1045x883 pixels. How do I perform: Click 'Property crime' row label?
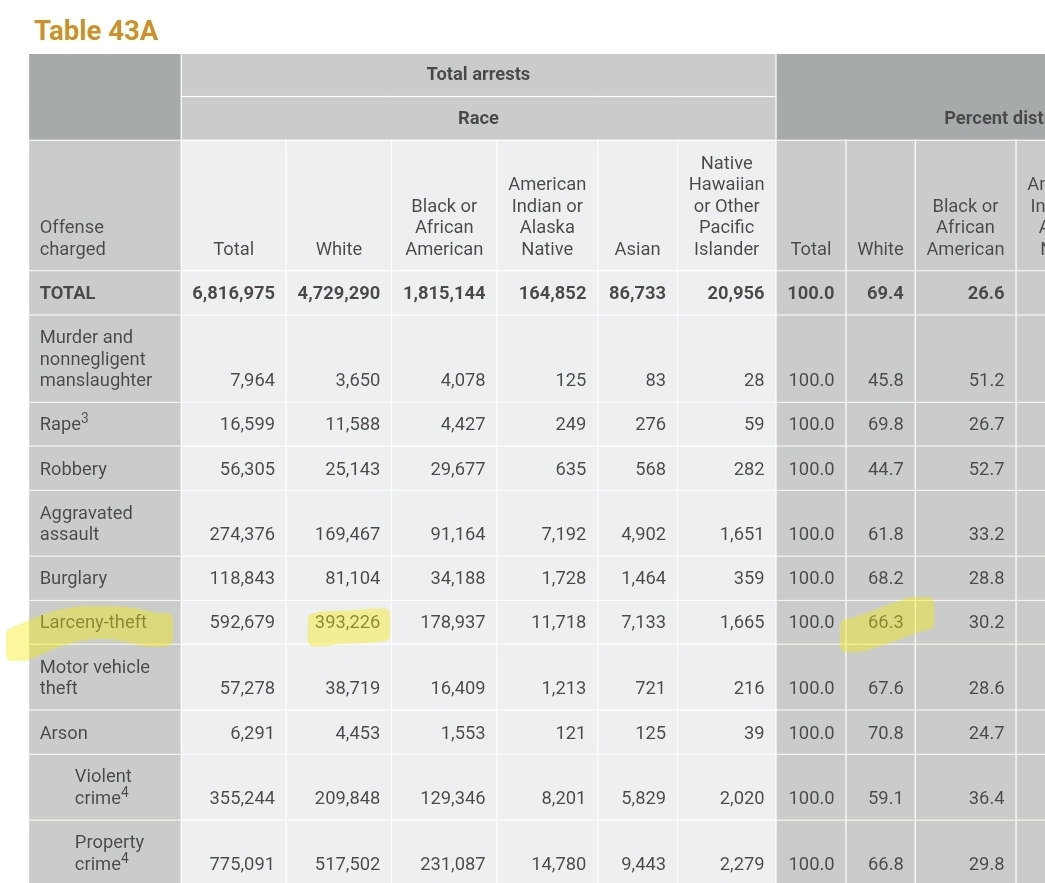[x=109, y=852]
